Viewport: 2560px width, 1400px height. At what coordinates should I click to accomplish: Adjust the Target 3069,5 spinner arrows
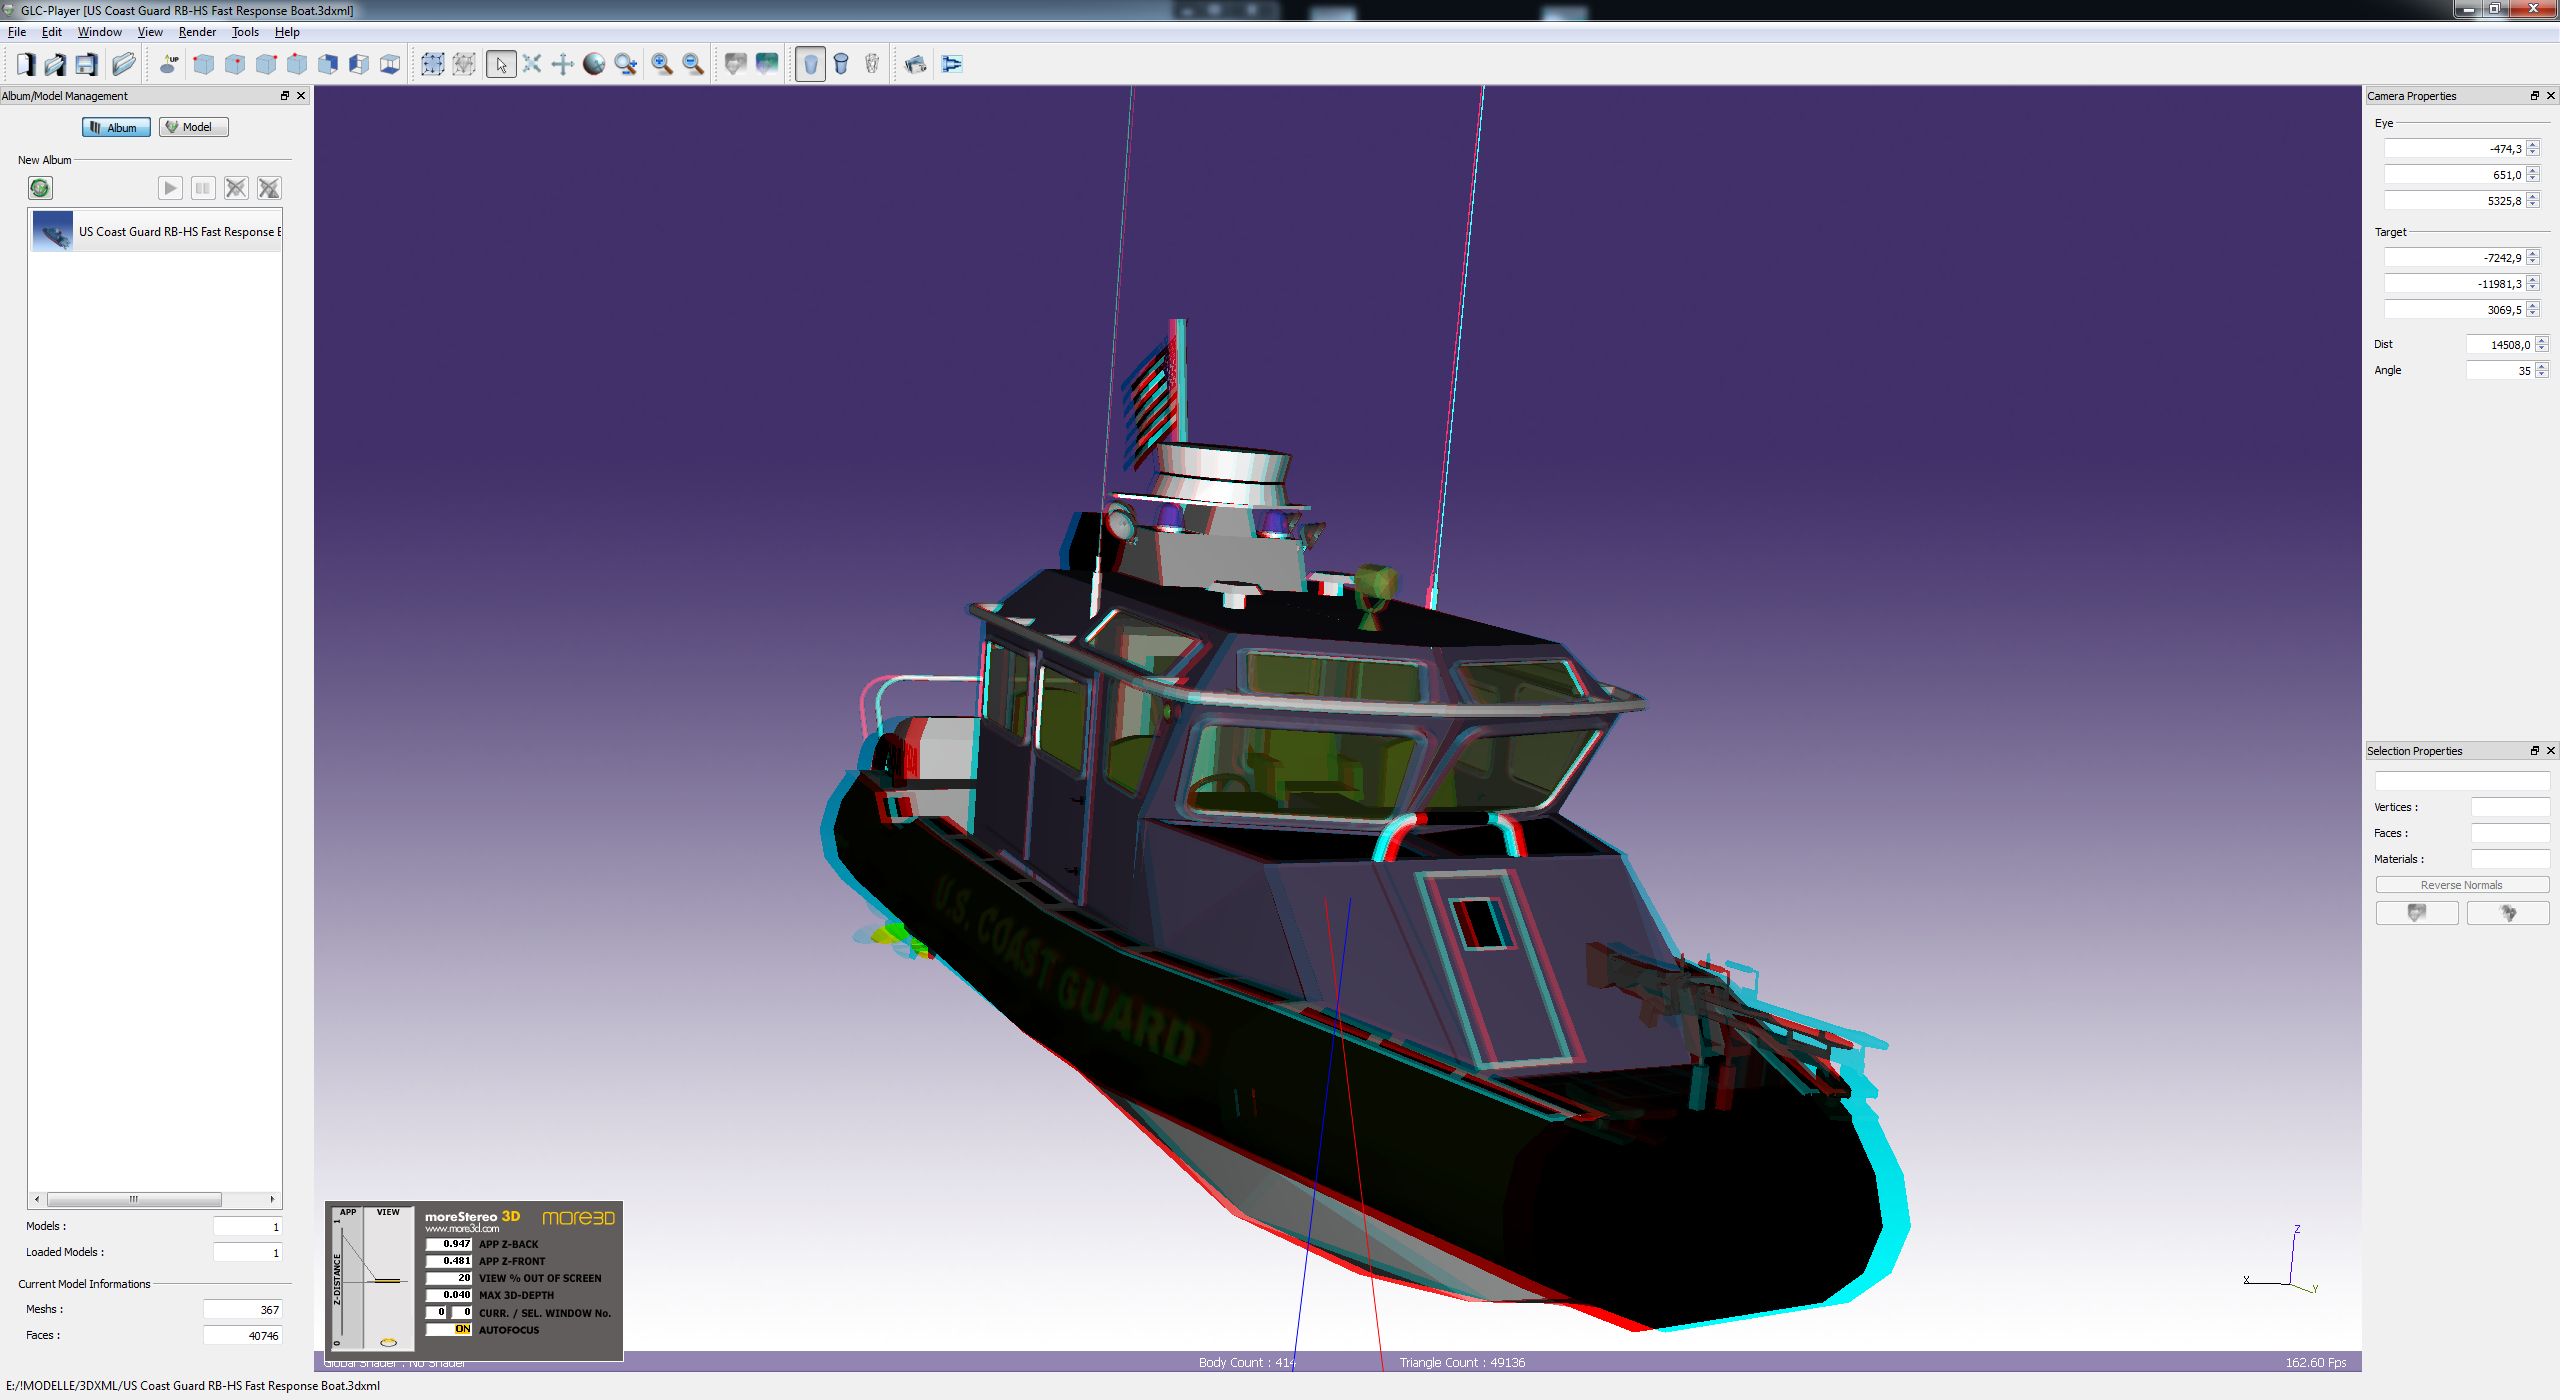[x=2533, y=310]
